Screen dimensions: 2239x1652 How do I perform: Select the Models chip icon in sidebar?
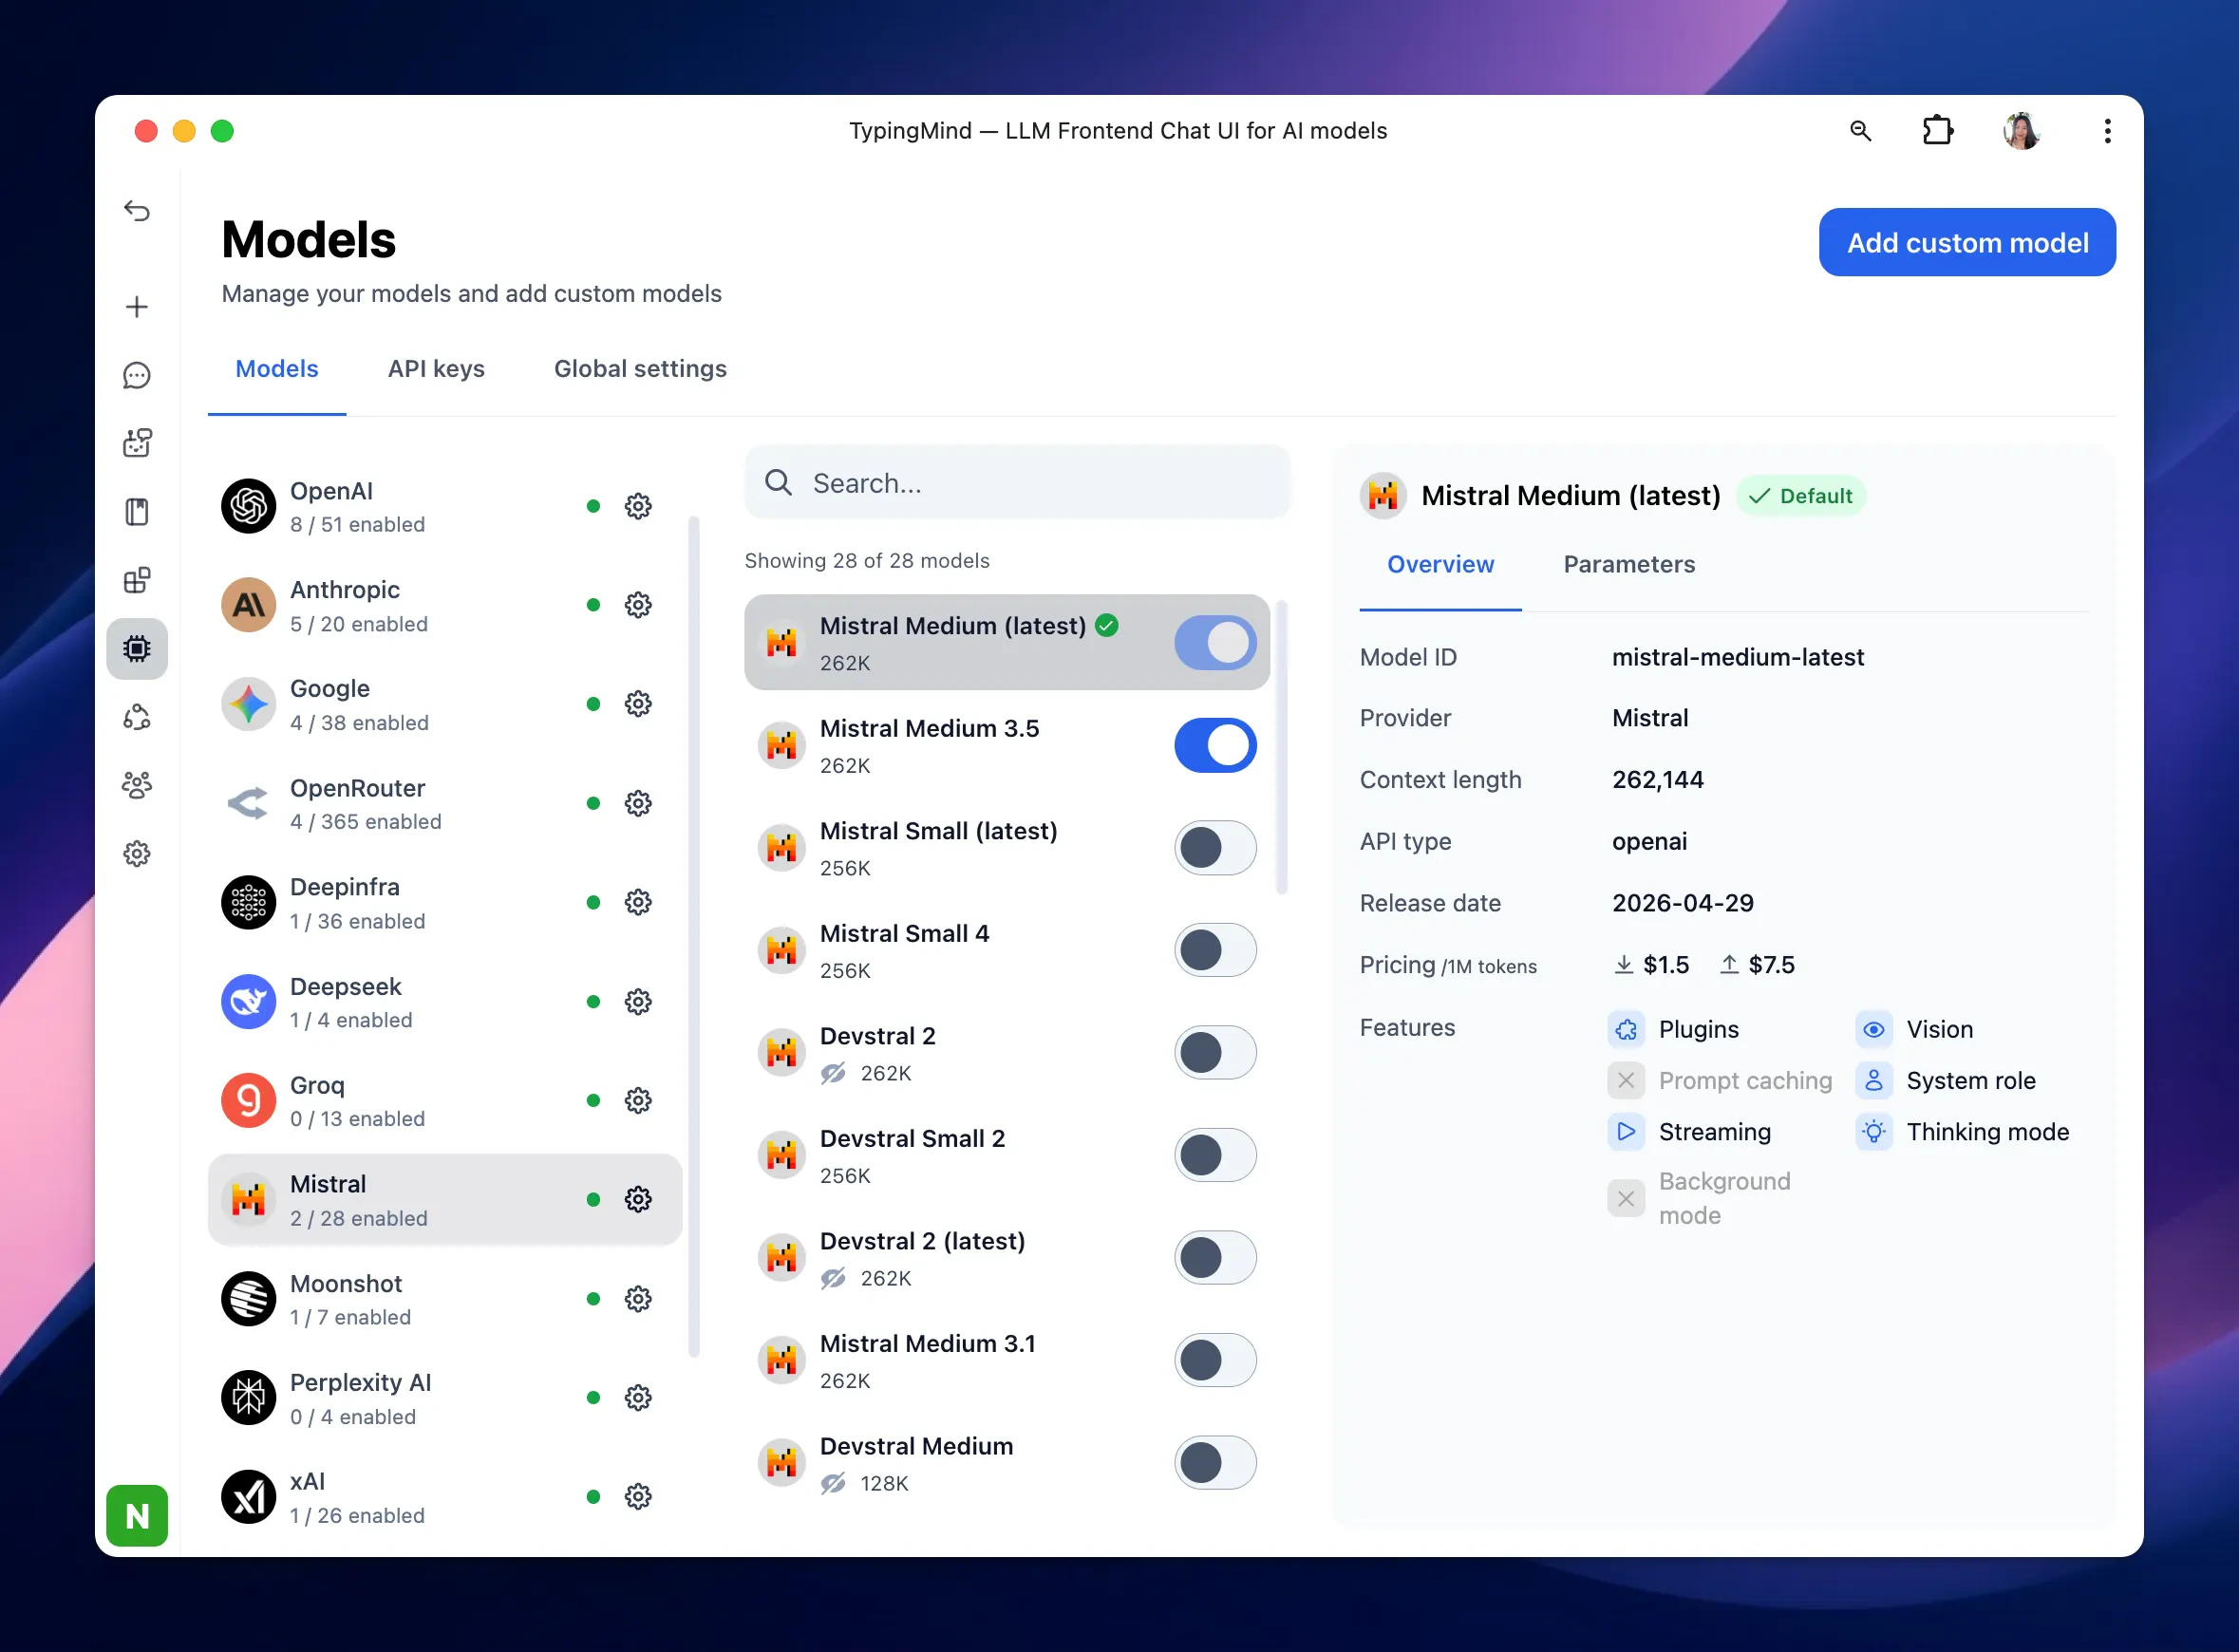137,649
